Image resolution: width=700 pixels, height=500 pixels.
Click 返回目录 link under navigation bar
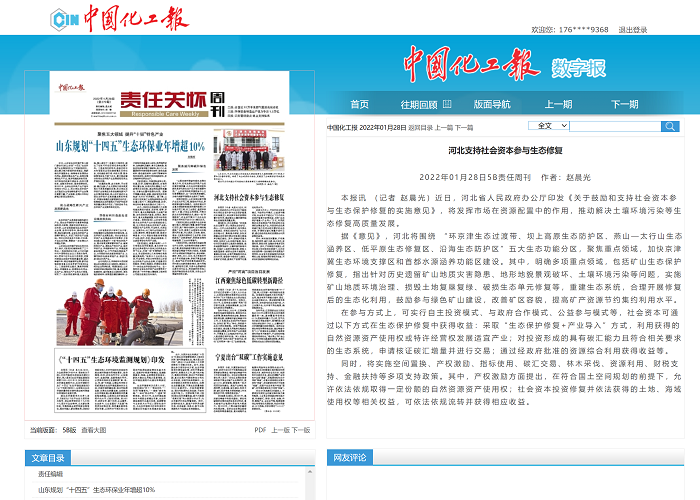(x=424, y=127)
